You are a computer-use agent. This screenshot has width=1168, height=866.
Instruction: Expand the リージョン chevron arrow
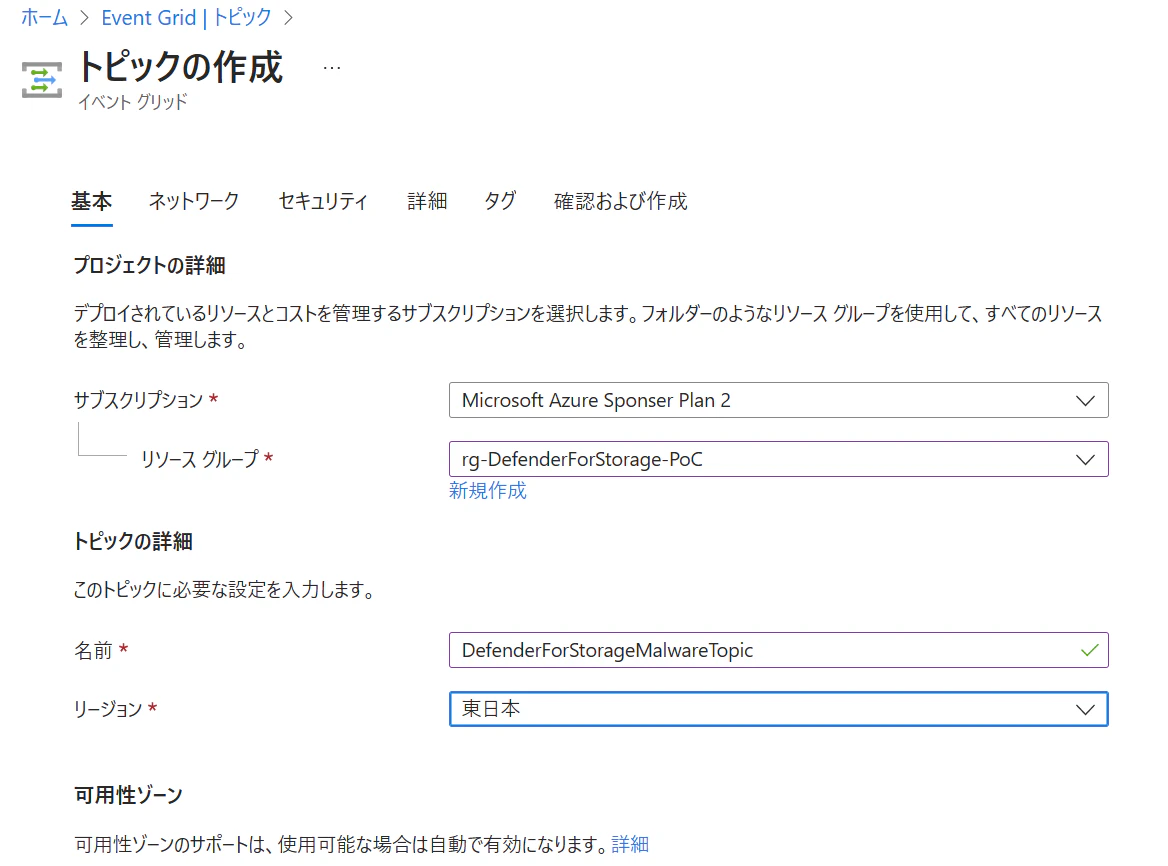pos(1085,709)
